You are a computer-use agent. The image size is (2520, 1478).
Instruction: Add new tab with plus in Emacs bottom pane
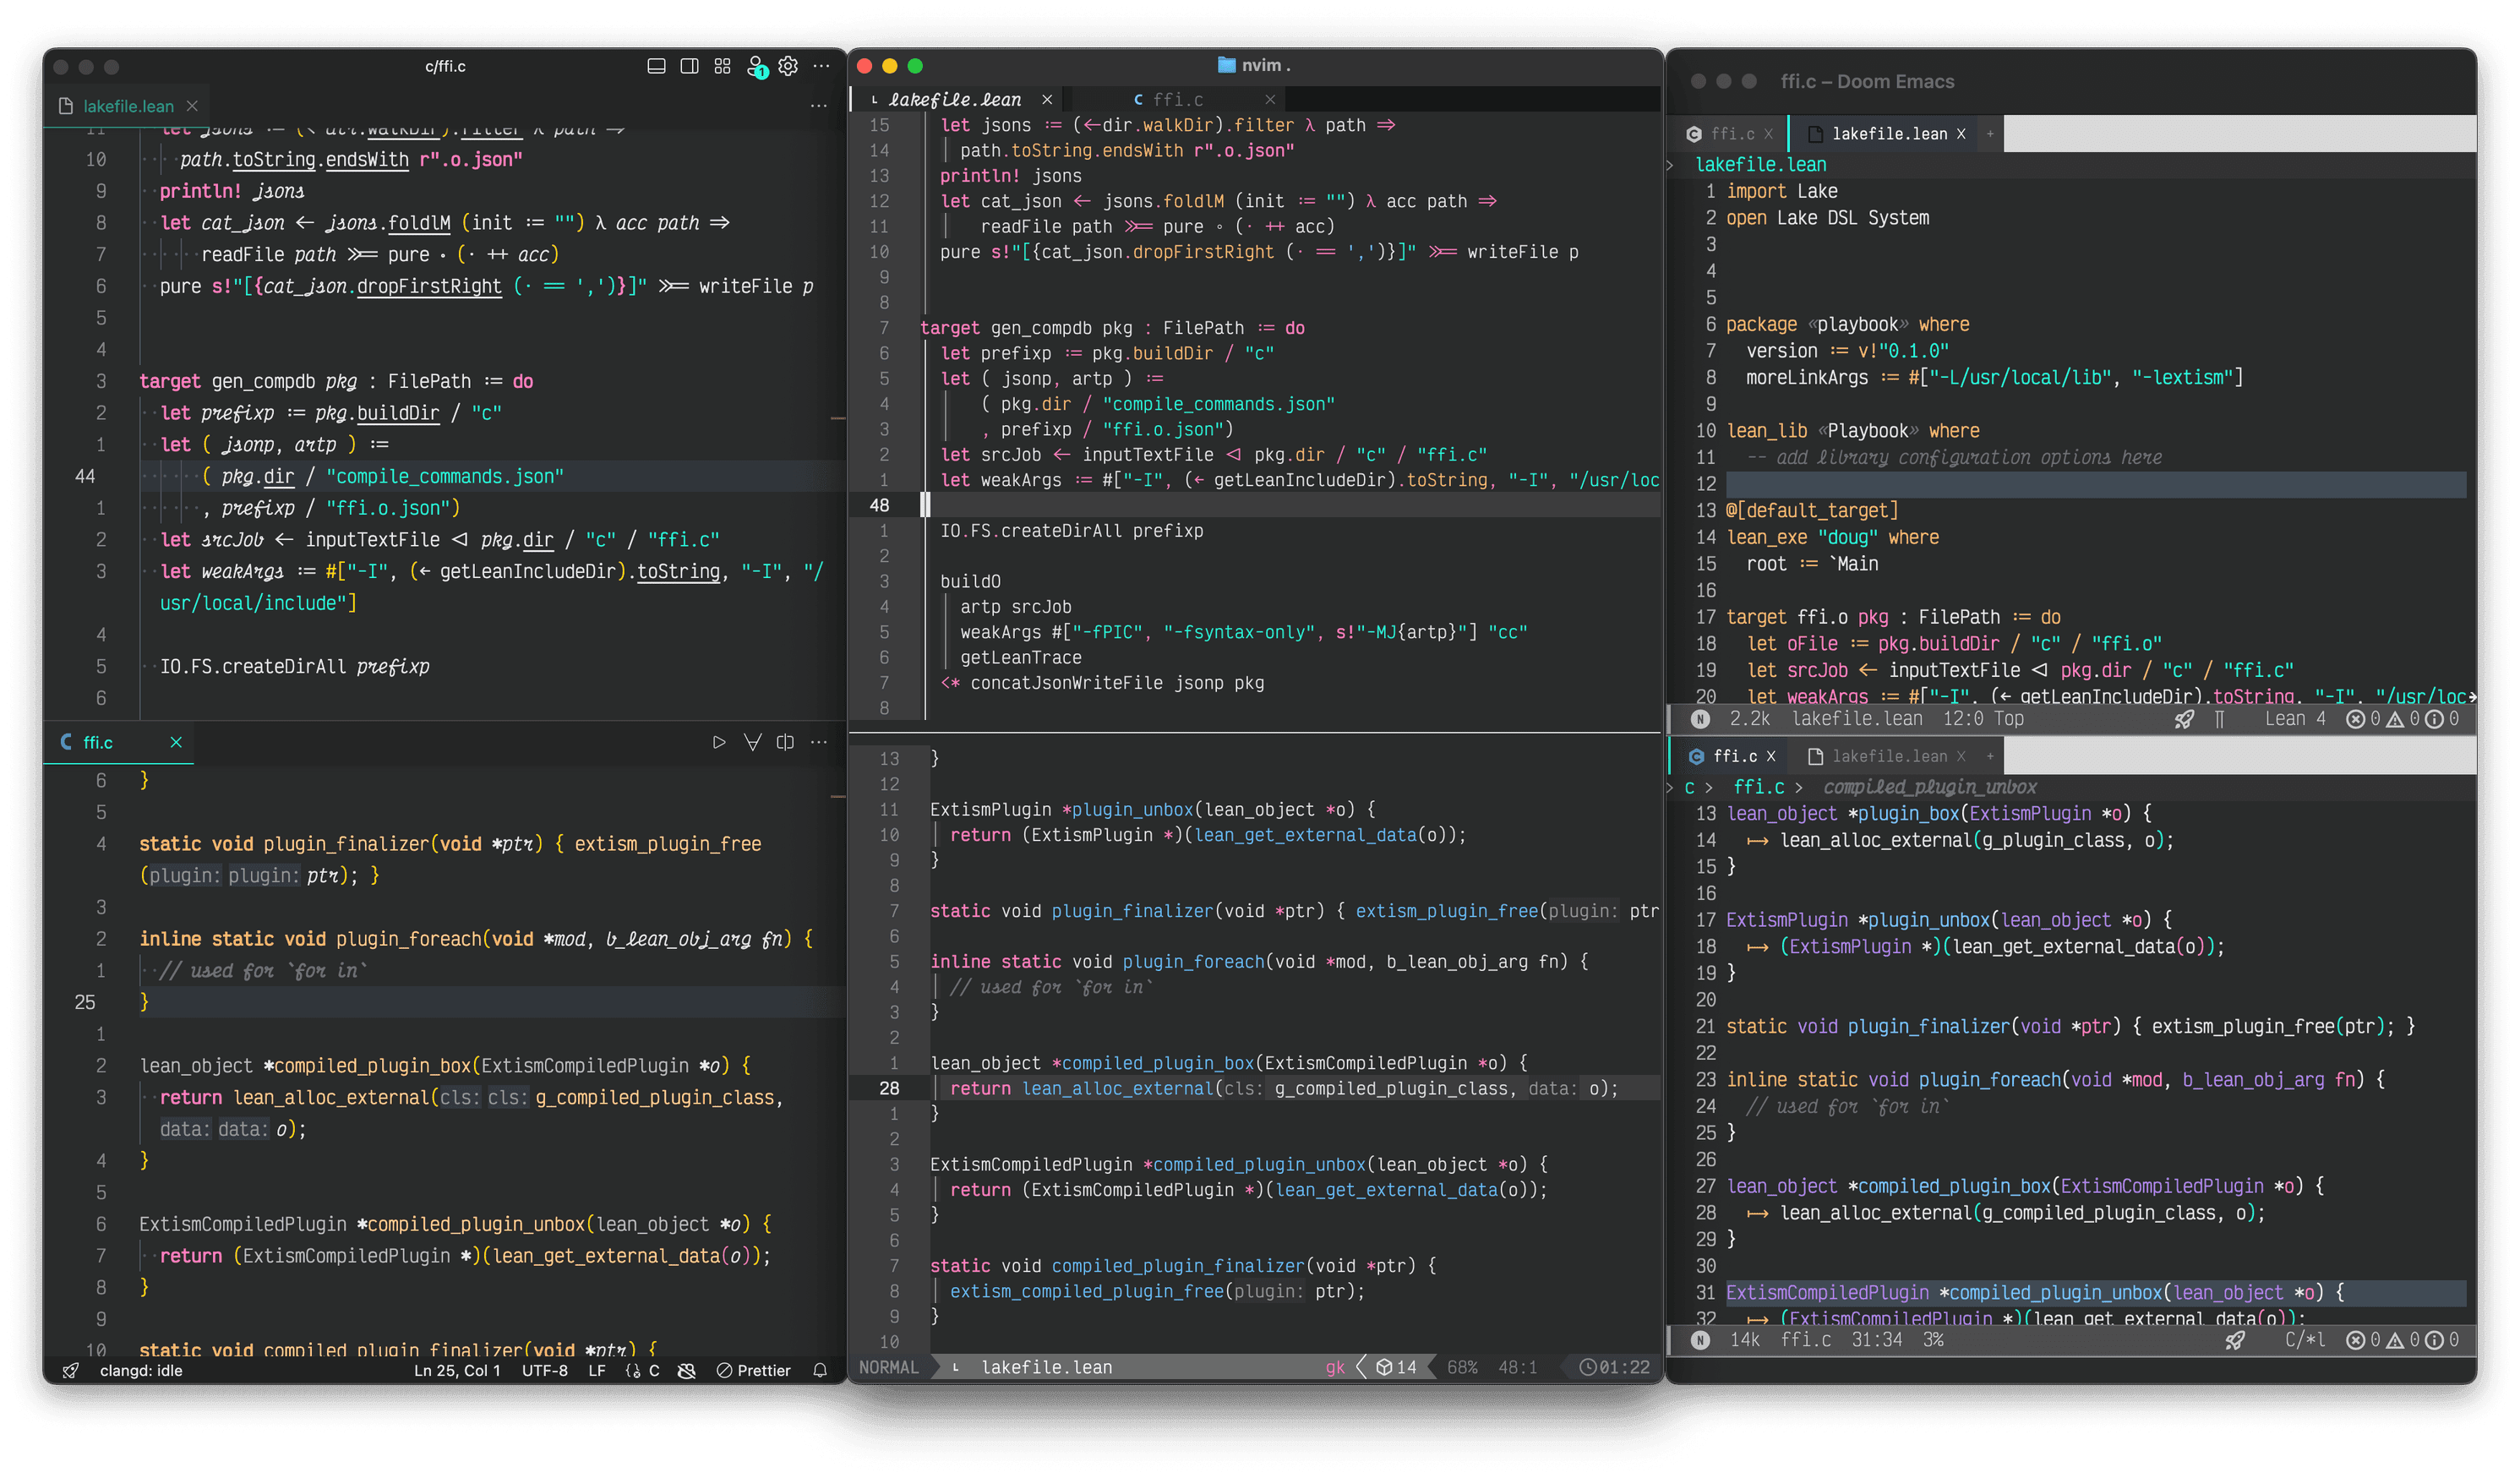(x=1990, y=756)
